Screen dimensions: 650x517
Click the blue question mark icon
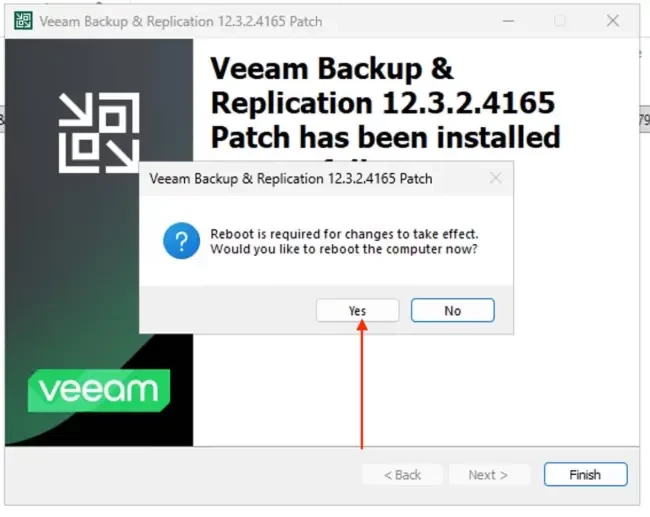click(x=182, y=241)
